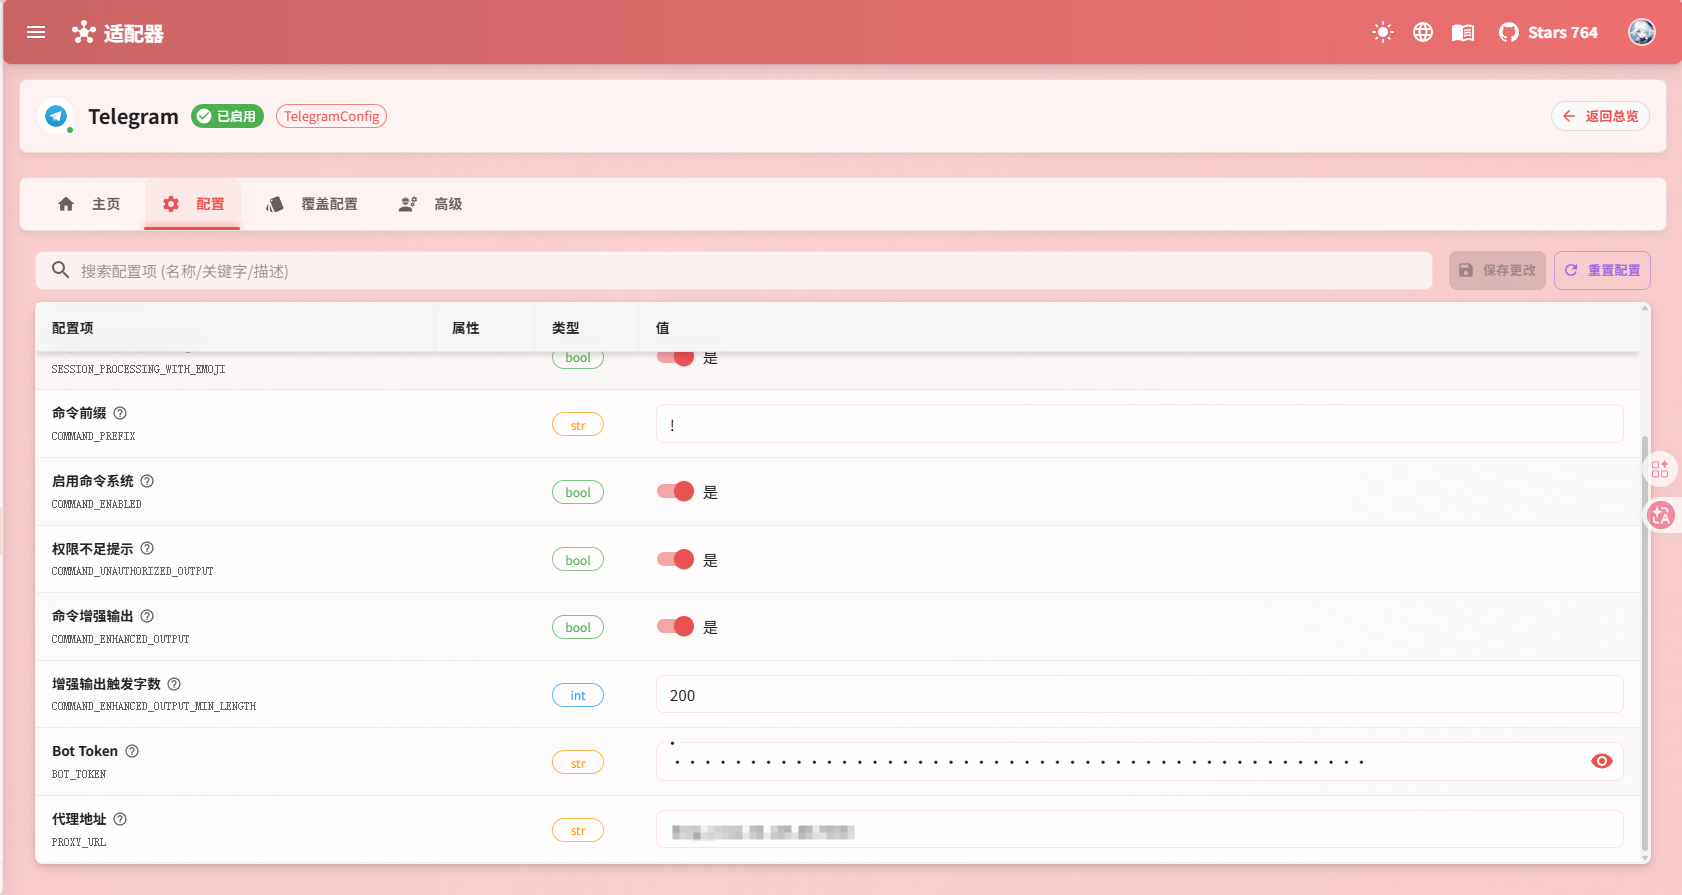Click the bool badge in 启用命令系统 row
The width and height of the screenshot is (1682, 895).
pos(578,492)
